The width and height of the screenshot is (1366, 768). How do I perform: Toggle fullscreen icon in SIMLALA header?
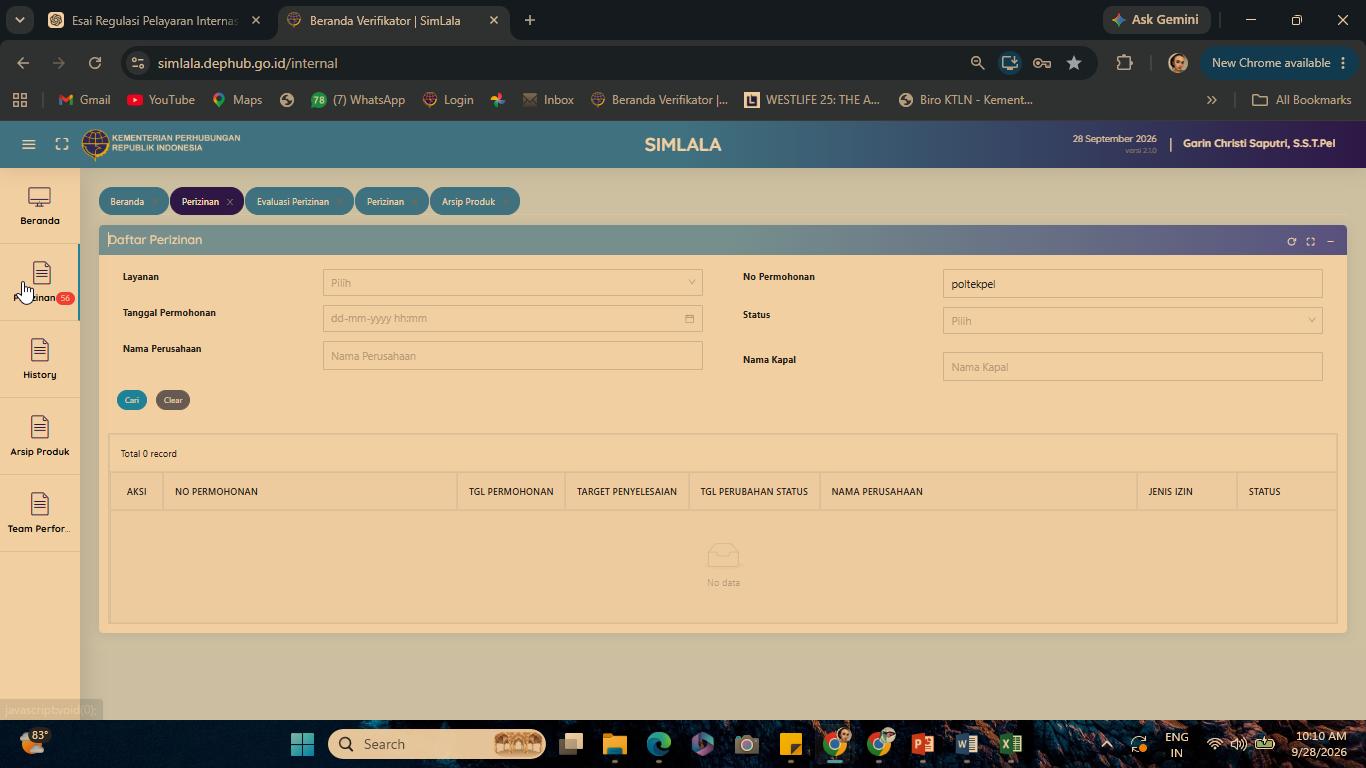point(62,144)
